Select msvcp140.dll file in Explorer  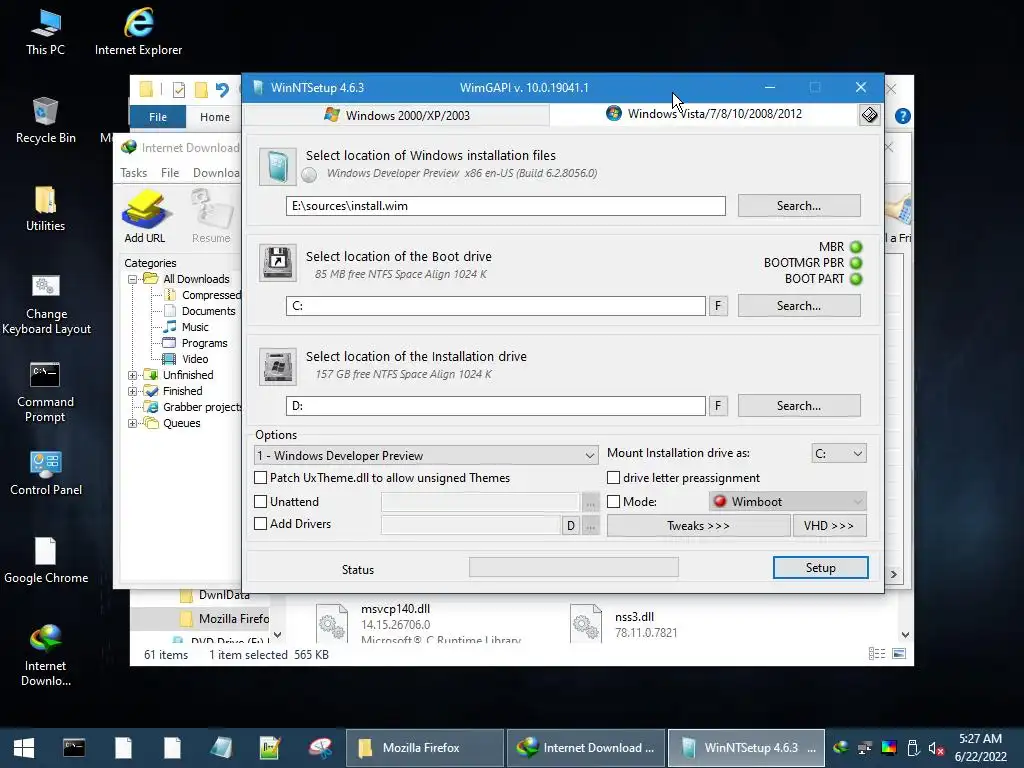418,623
